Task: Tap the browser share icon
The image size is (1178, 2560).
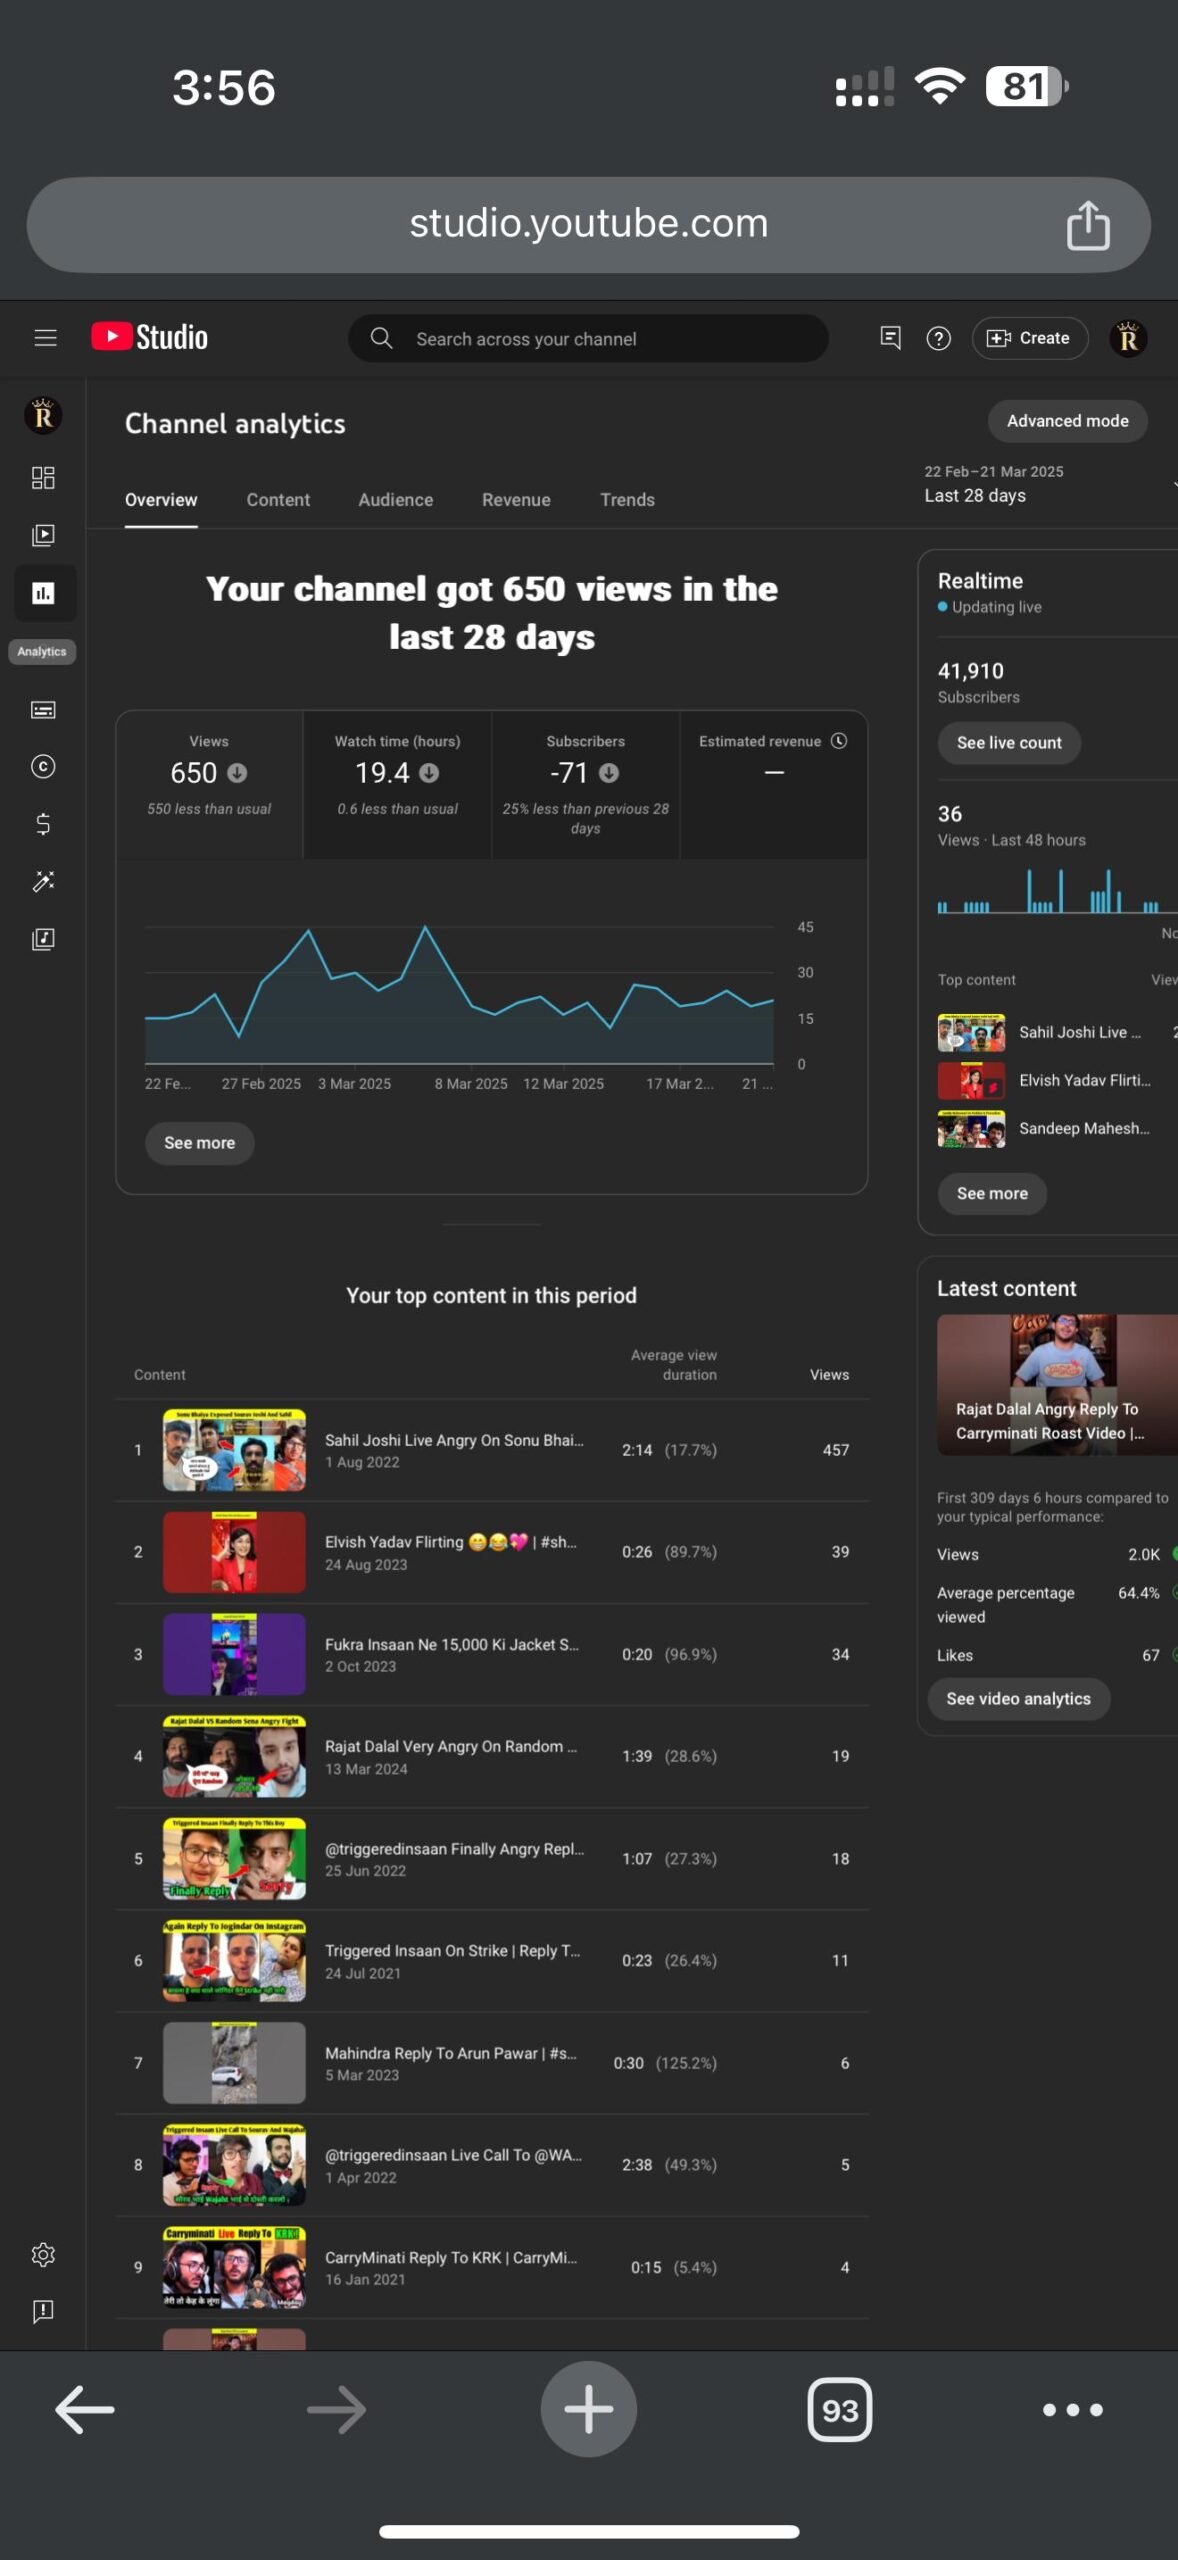Action: pos(1088,224)
